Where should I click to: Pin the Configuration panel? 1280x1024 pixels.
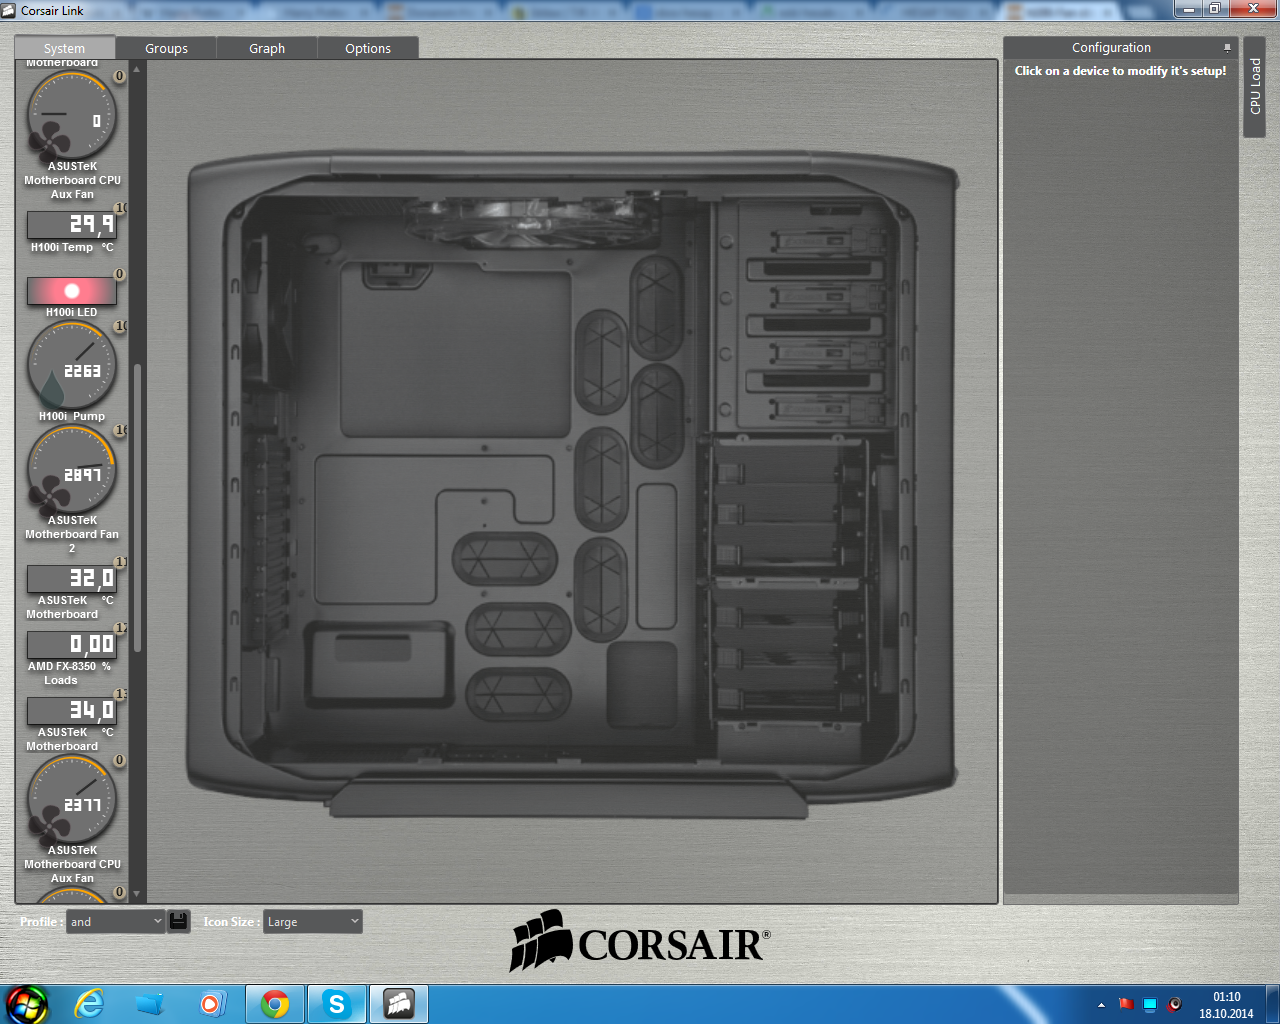(x=1227, y=48)
